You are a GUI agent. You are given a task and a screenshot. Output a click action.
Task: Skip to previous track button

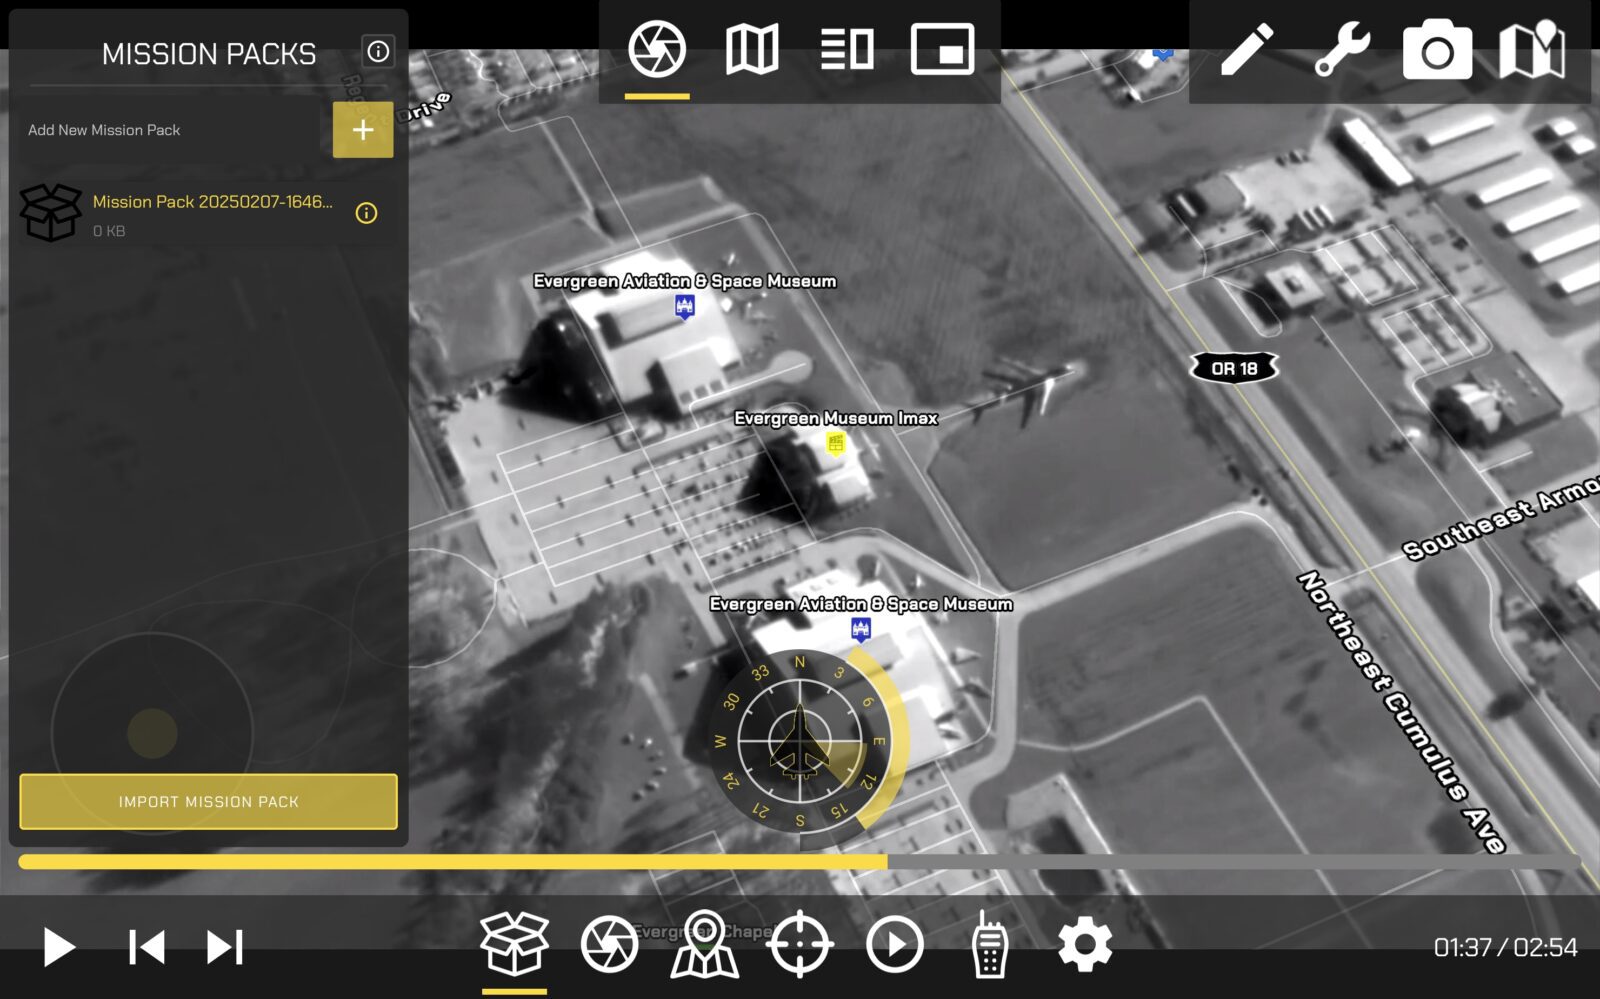point(146,947)
